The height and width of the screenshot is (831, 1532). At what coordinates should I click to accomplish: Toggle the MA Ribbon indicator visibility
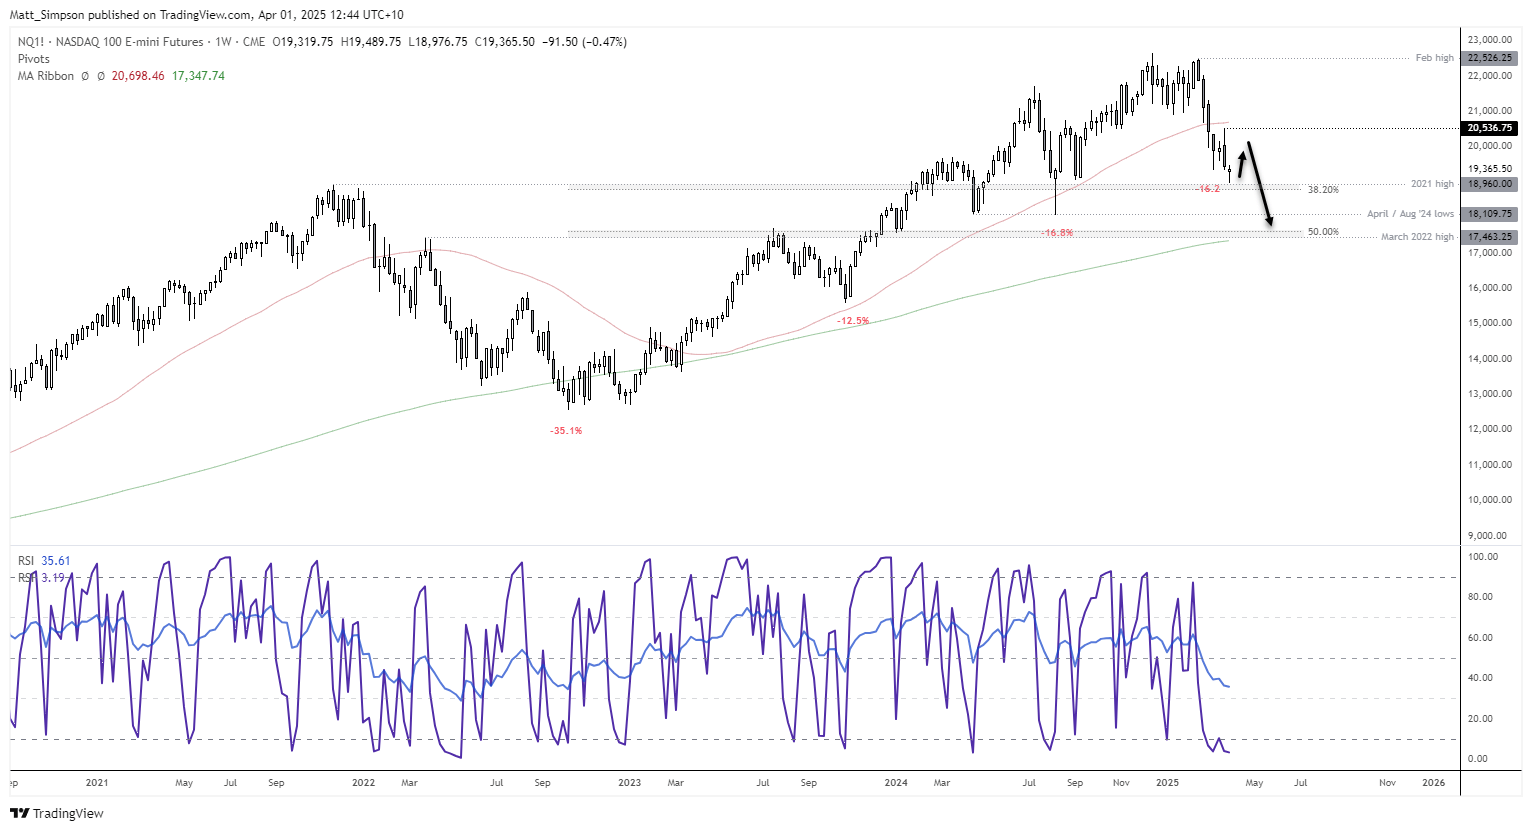(44, 76)
